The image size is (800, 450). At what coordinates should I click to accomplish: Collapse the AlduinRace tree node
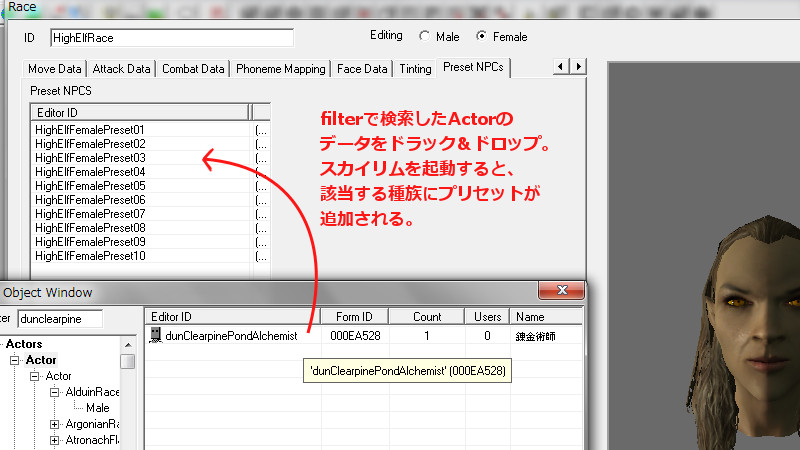(55, 392)
